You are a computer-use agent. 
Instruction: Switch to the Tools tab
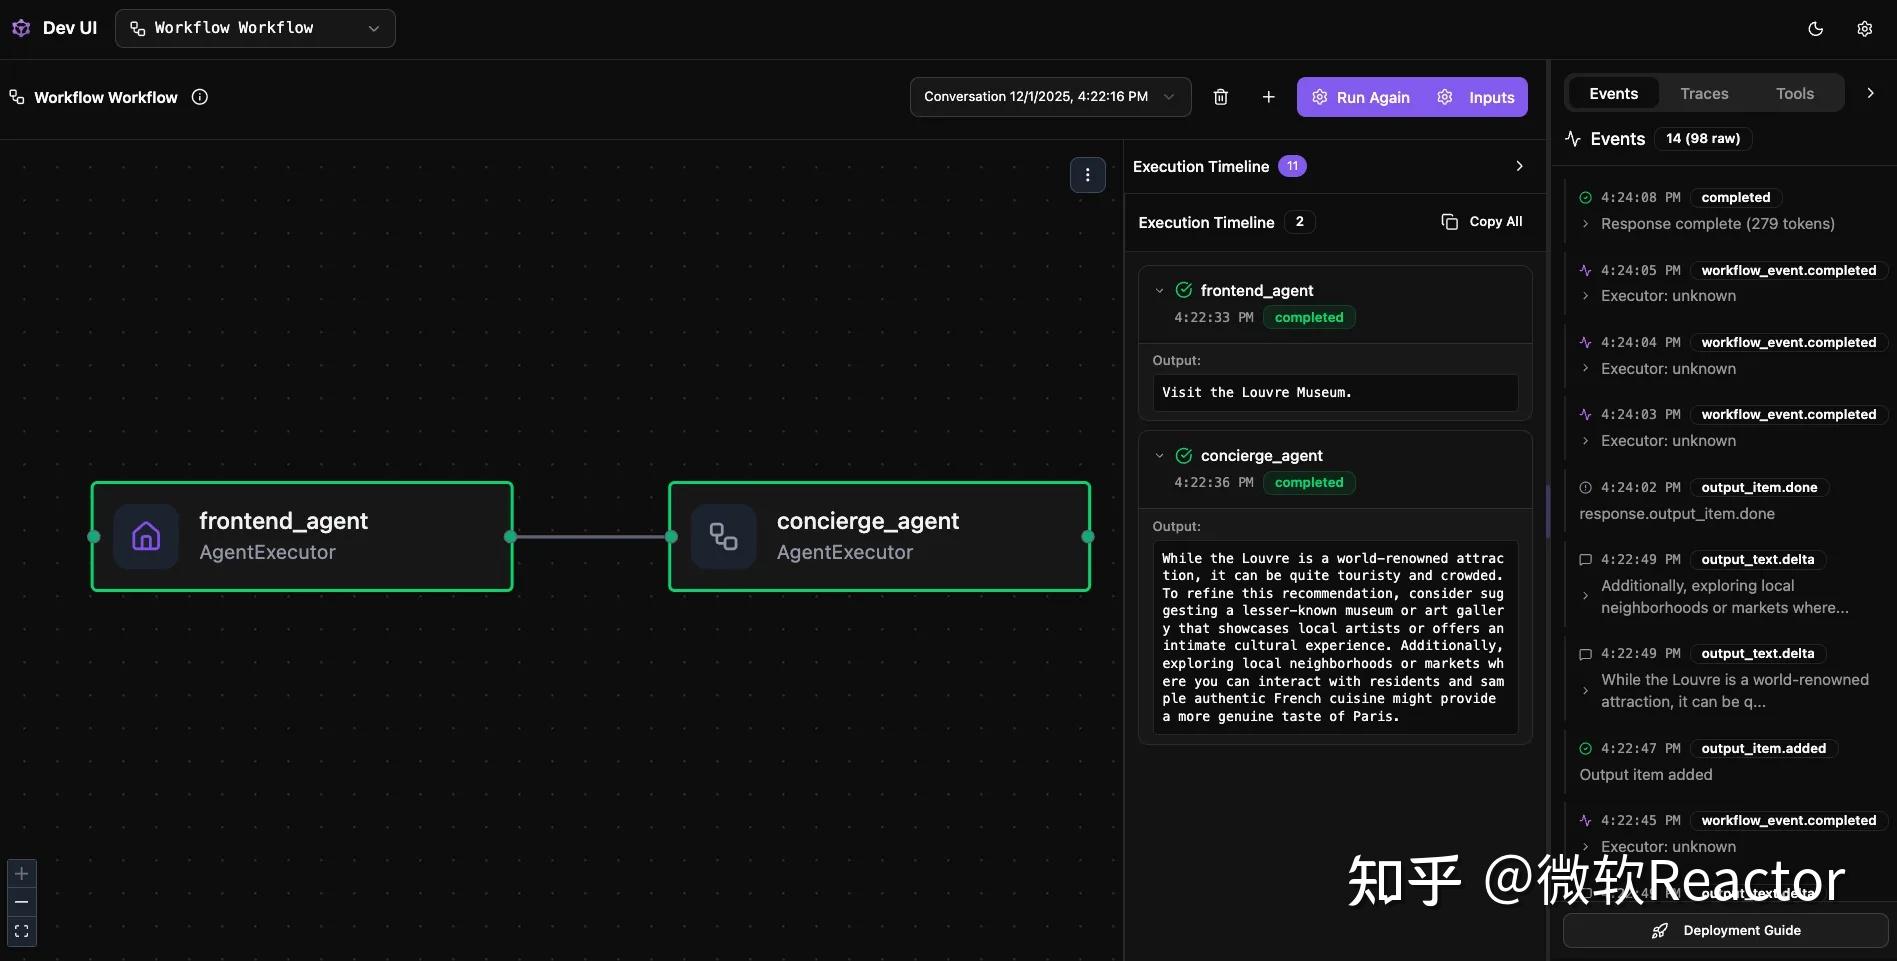coord(1794,92)
